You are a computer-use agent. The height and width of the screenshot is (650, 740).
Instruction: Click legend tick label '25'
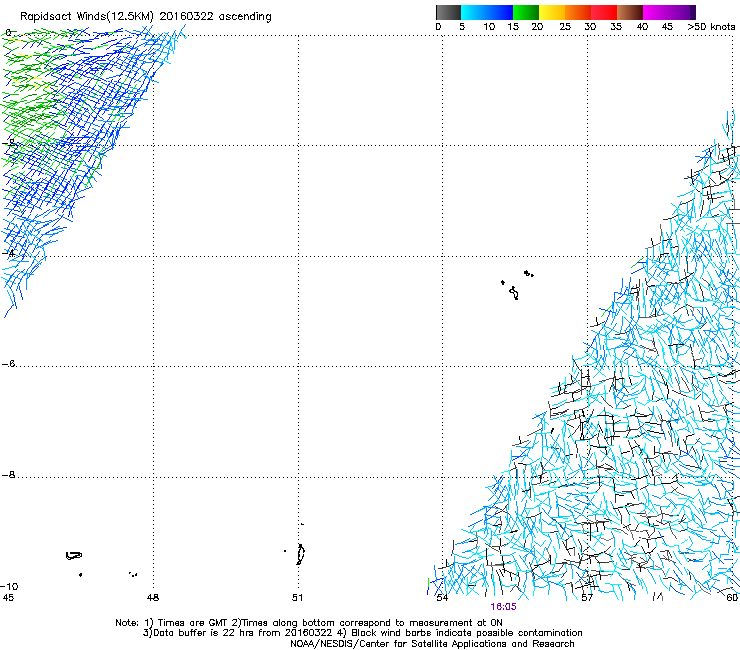[x=565, y=27]
